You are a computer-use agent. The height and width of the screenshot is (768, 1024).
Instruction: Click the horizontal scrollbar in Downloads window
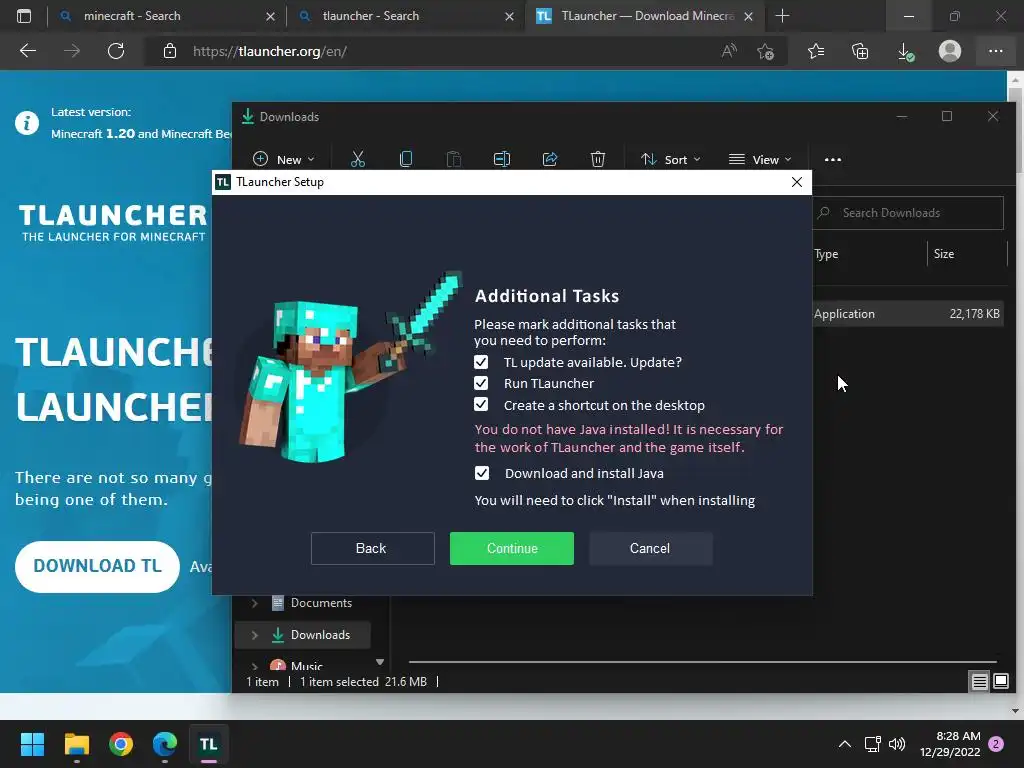[702, 662]
